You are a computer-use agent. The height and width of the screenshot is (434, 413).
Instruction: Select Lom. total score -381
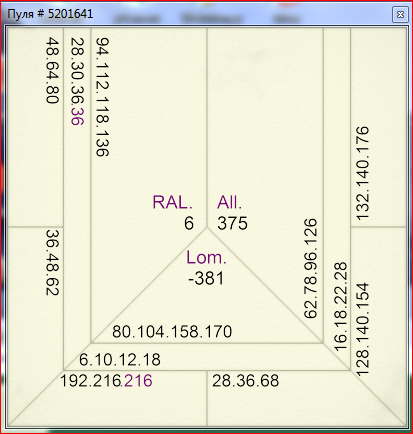[x=206, y=278]
